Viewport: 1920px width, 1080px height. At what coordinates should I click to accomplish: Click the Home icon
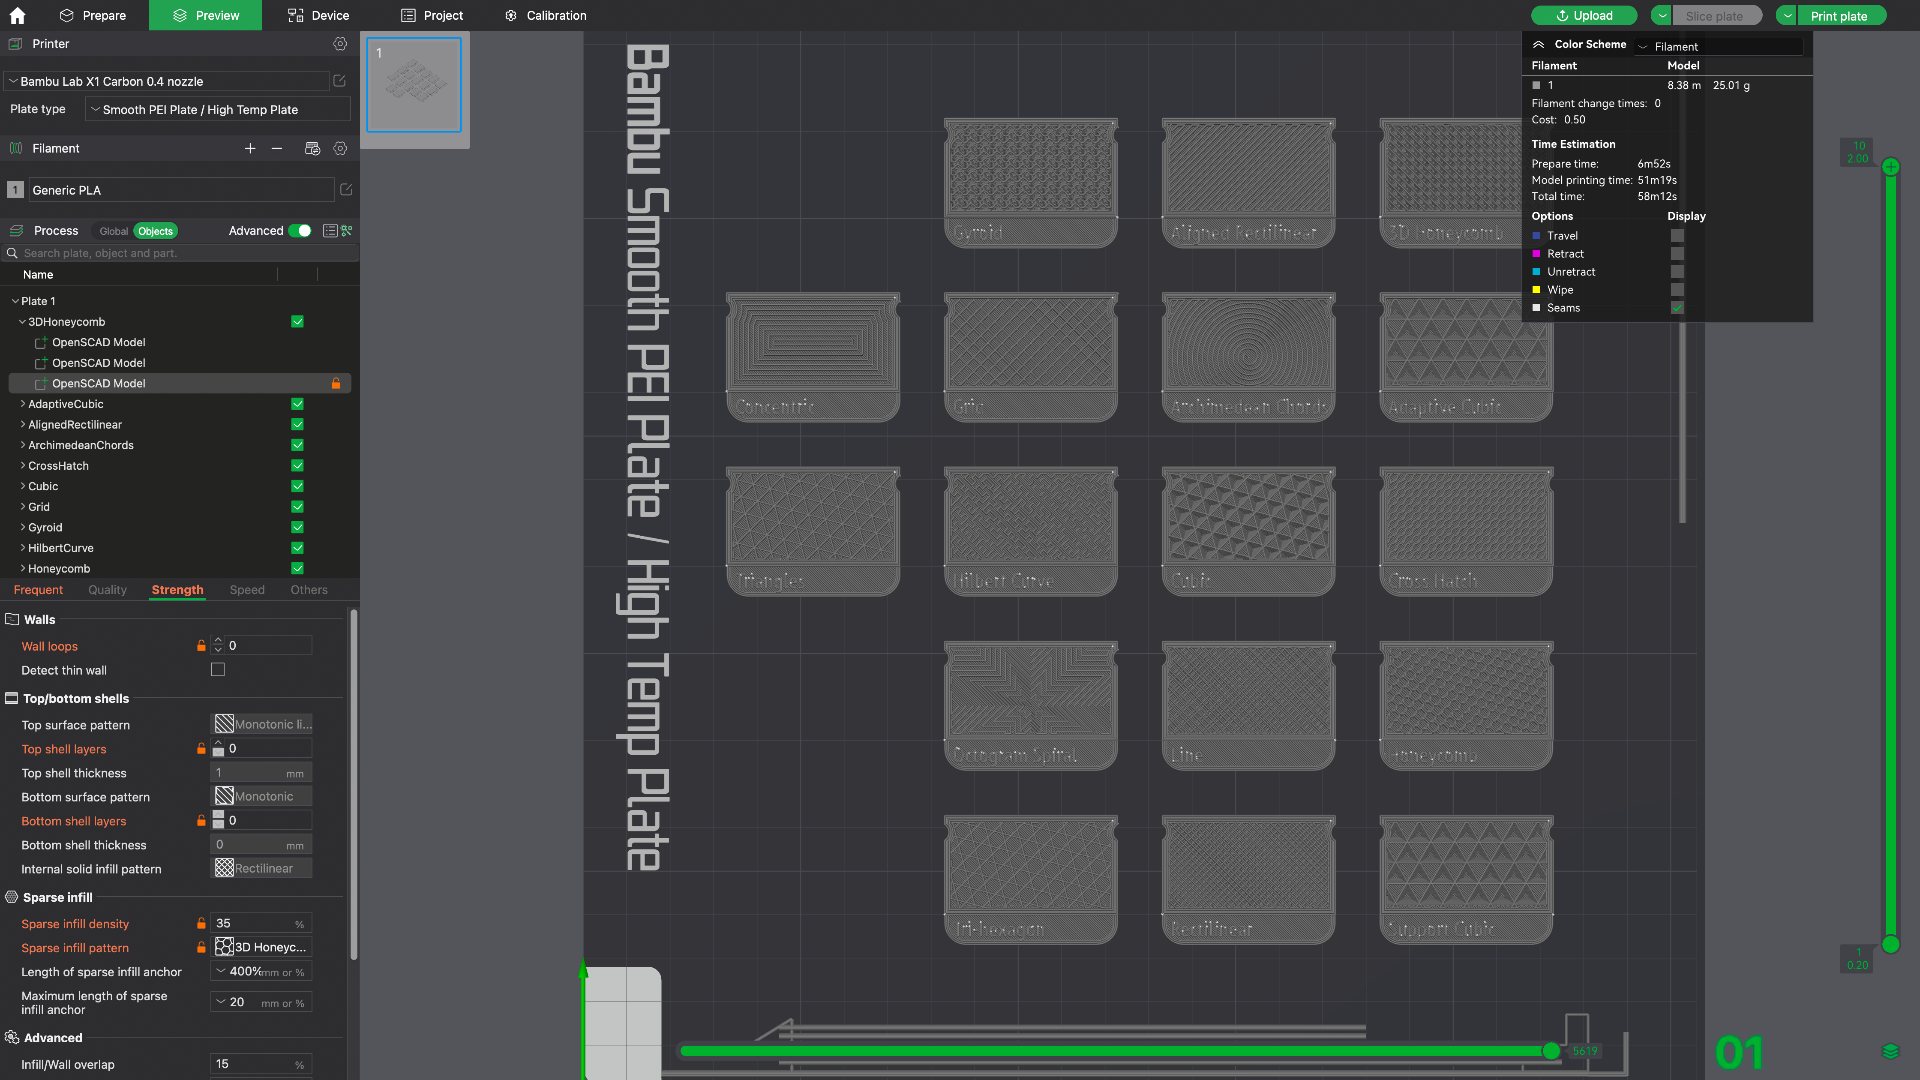pos(17,15)
